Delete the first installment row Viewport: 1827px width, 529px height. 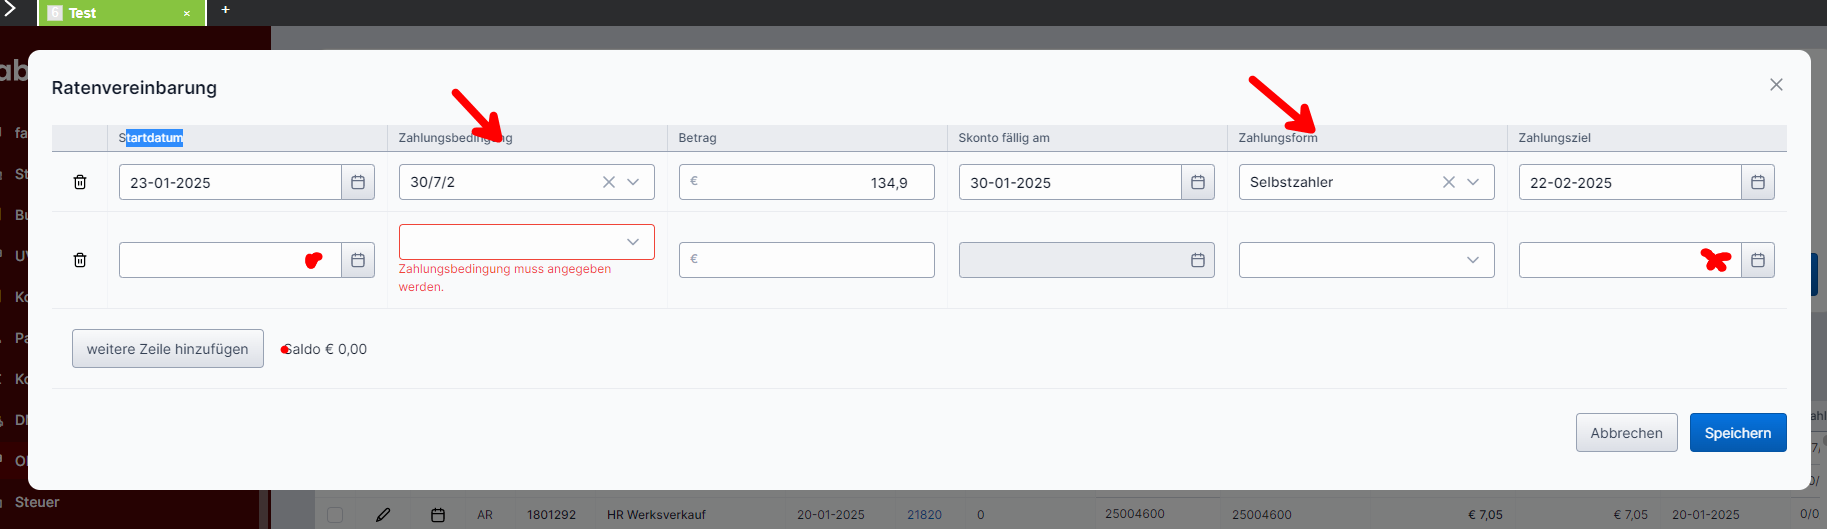(80, 182)
